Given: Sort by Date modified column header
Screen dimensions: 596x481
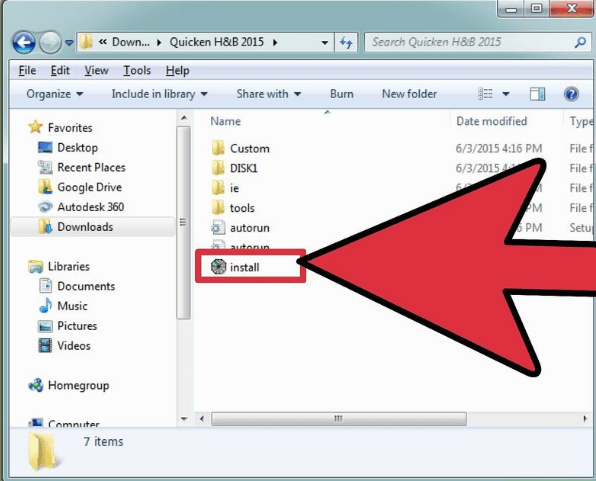Looking at the screenshot, I should click(x=491, y=121).
